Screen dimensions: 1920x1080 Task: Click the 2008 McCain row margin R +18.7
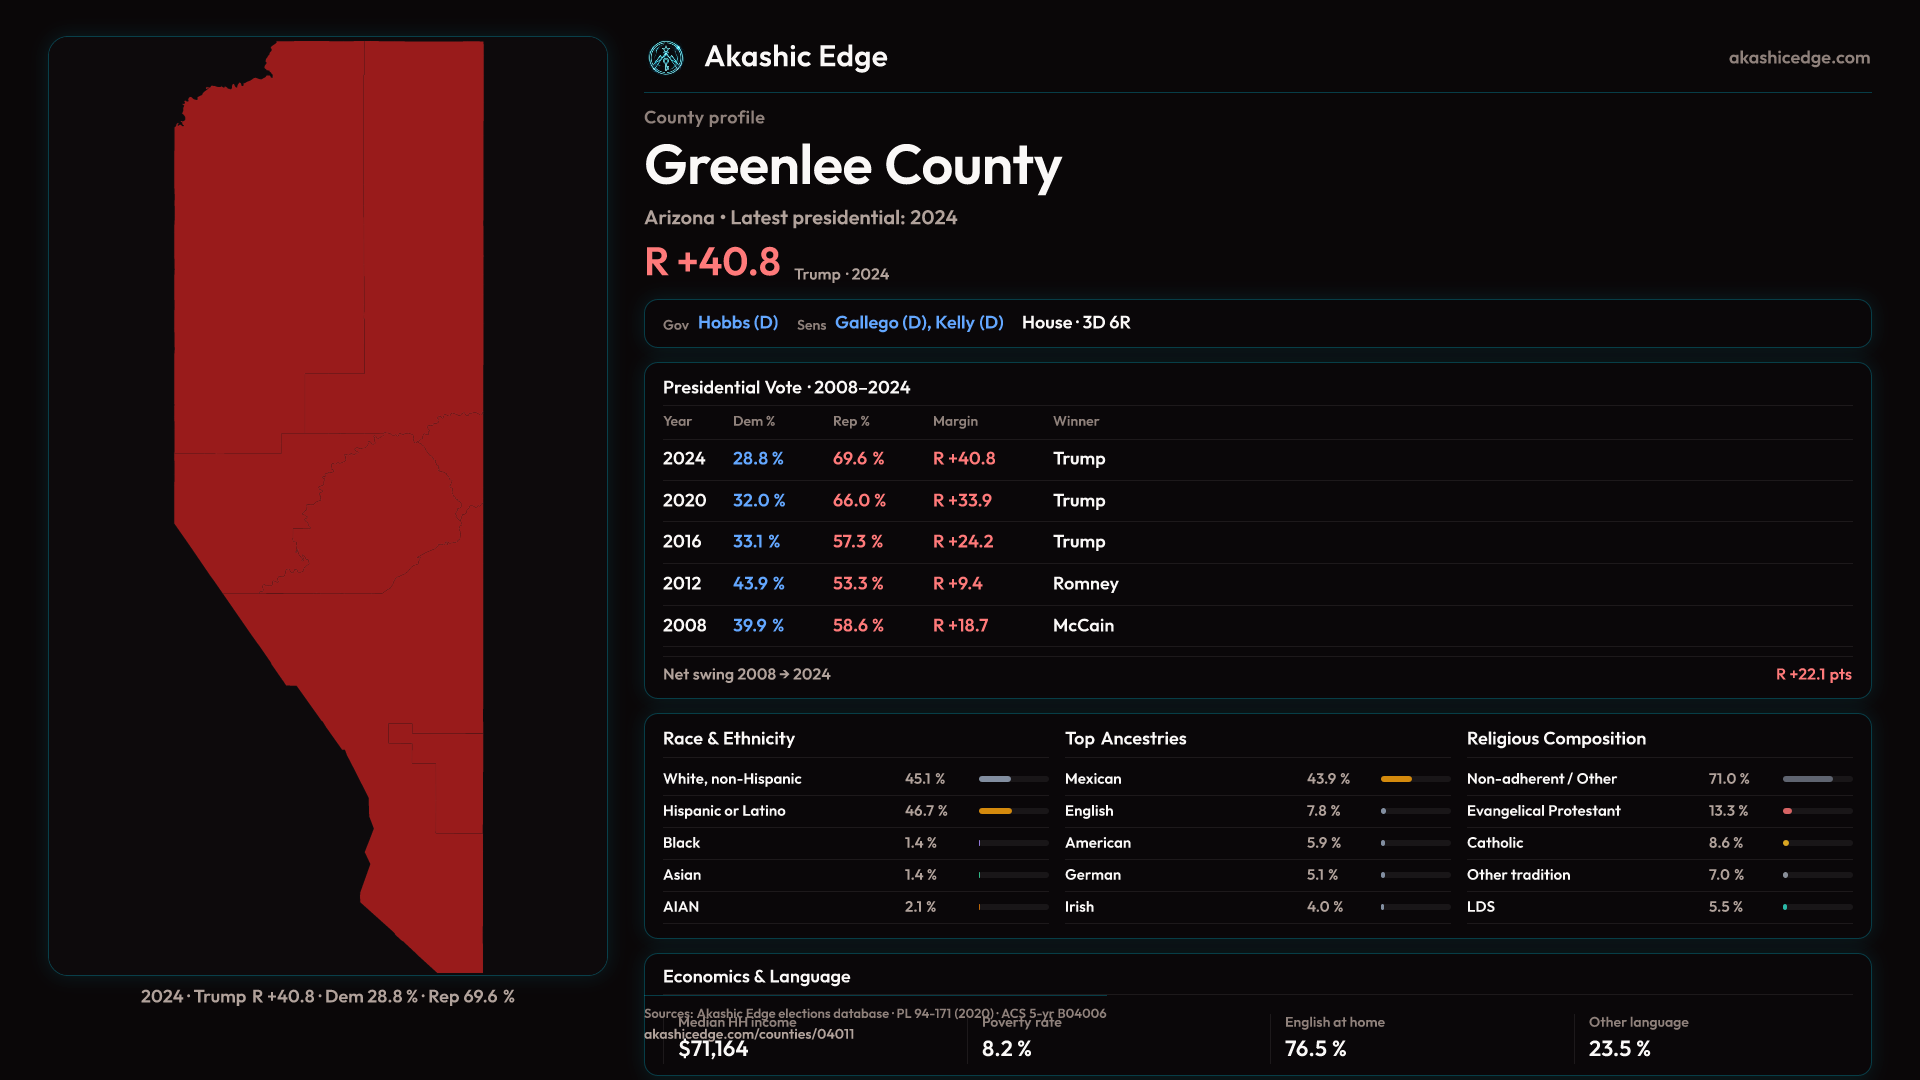tap(959, 626)
